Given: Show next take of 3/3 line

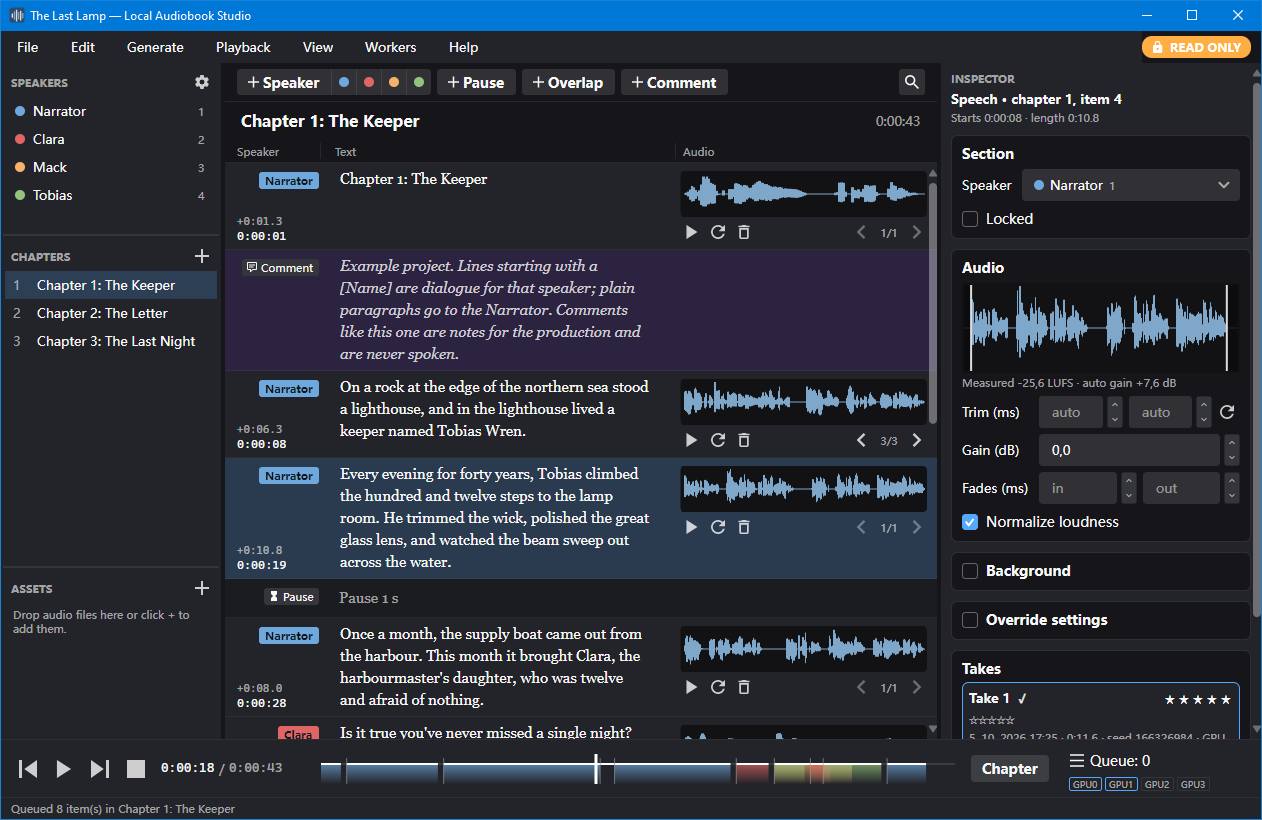Looking at the screenshot, I should pyautogui.click(x=917, y=440).
